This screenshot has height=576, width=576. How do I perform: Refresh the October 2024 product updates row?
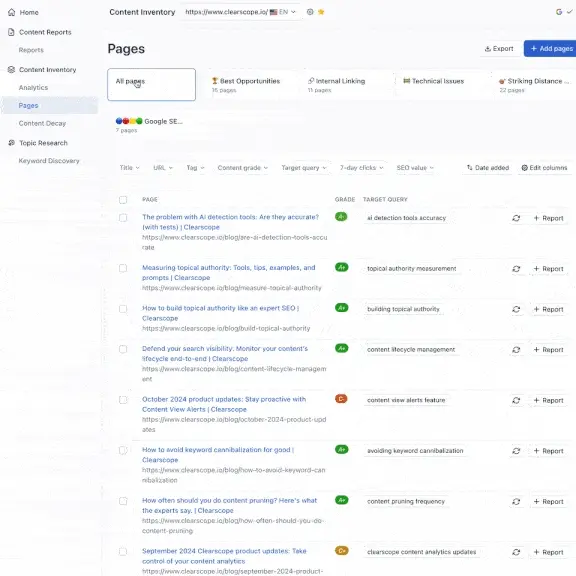coord(516,400)
